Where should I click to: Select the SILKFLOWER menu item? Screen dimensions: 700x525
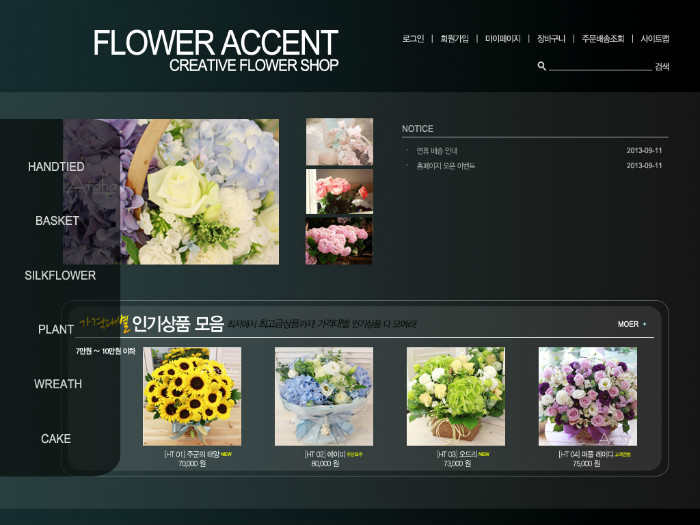pyautogui.click(x=60, y=275)
